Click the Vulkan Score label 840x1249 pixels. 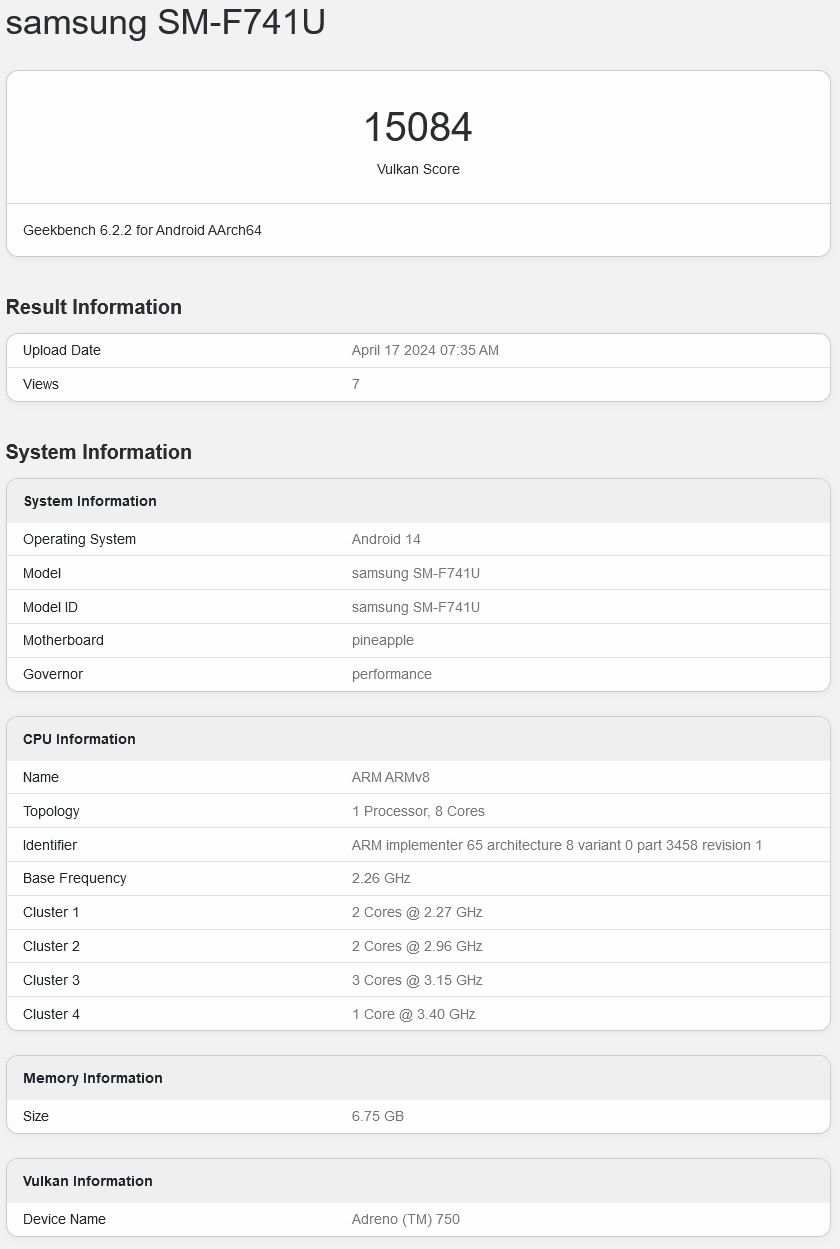[418, 169]
